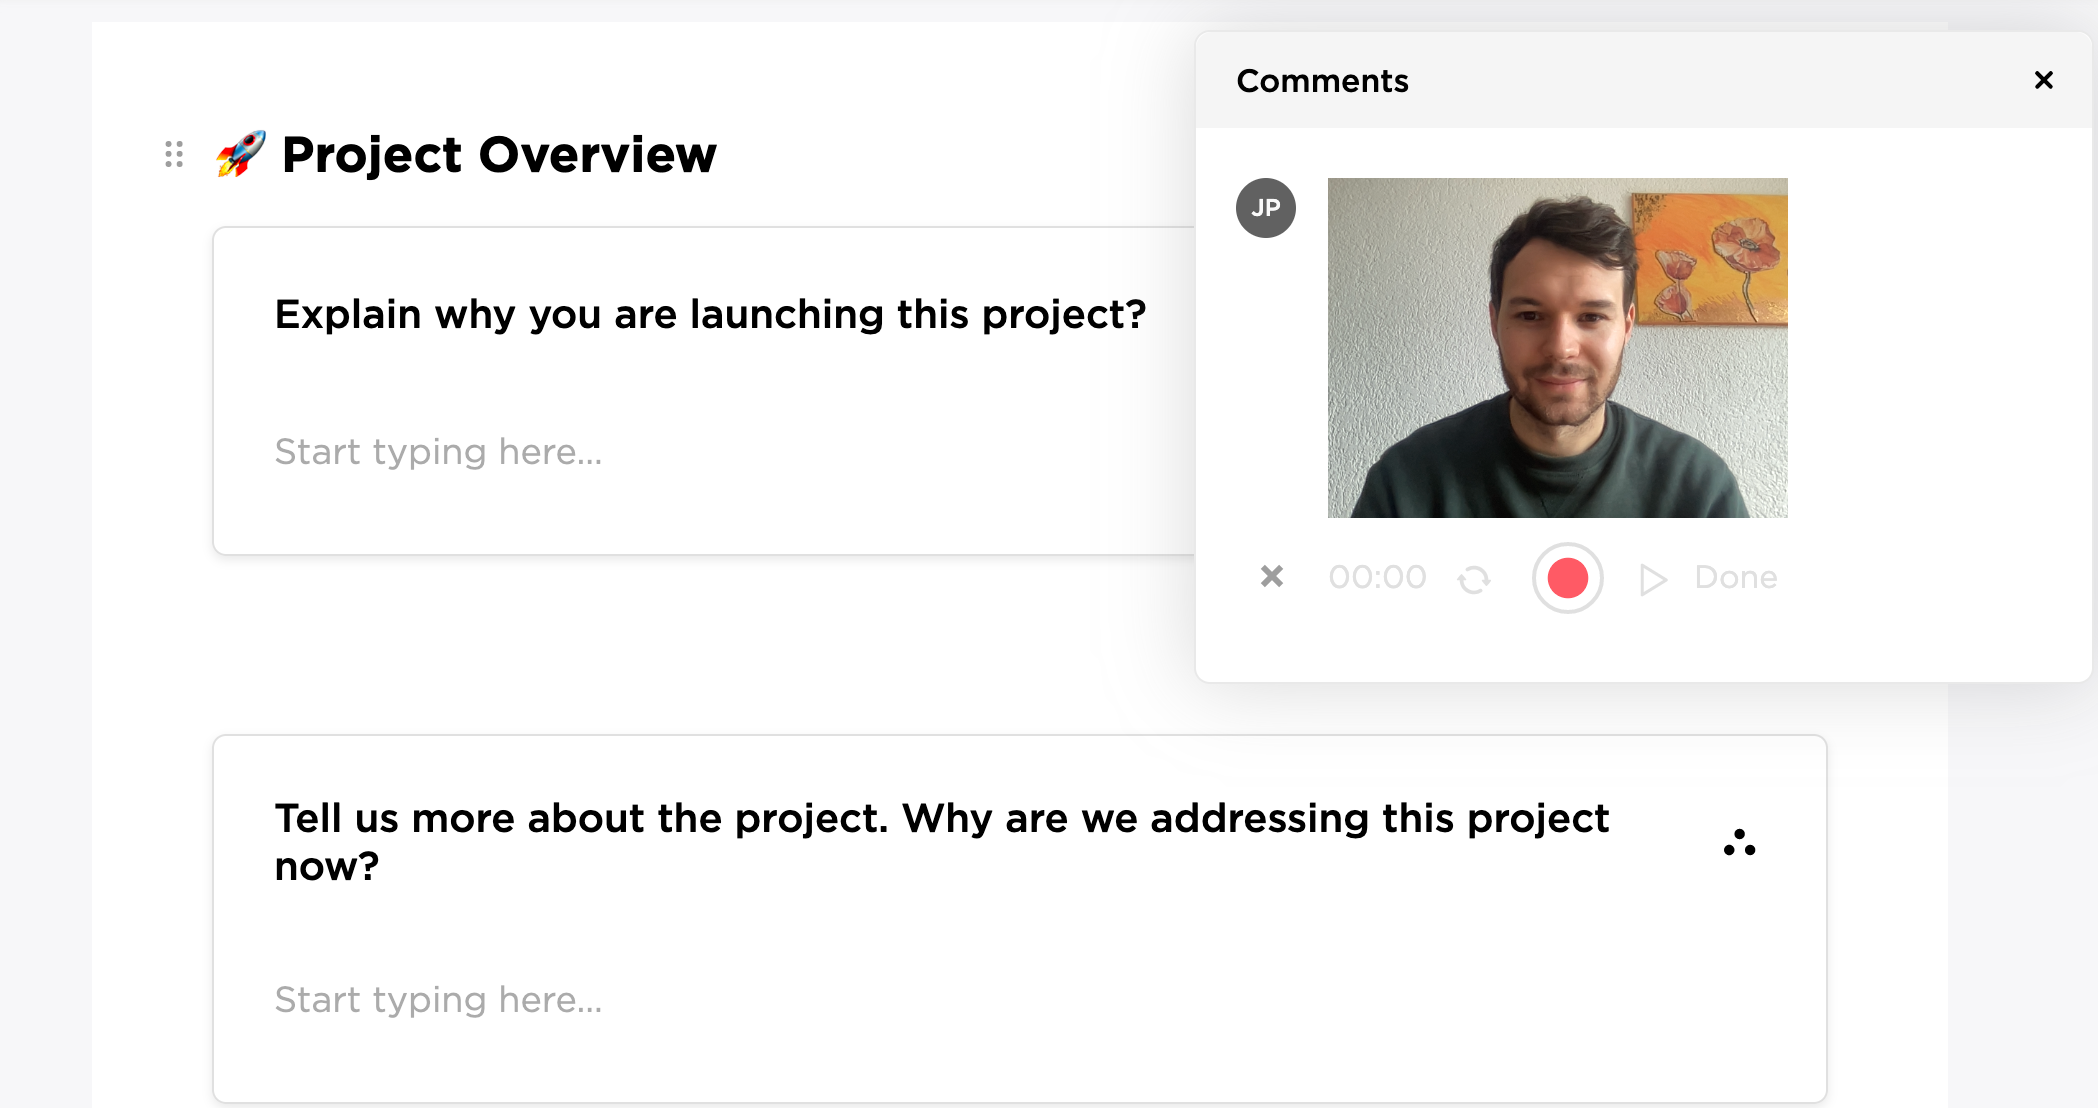This screenshot has width=2098, height=1108.
Task: Click the Done button for recording
Action: pos(1735,577)
